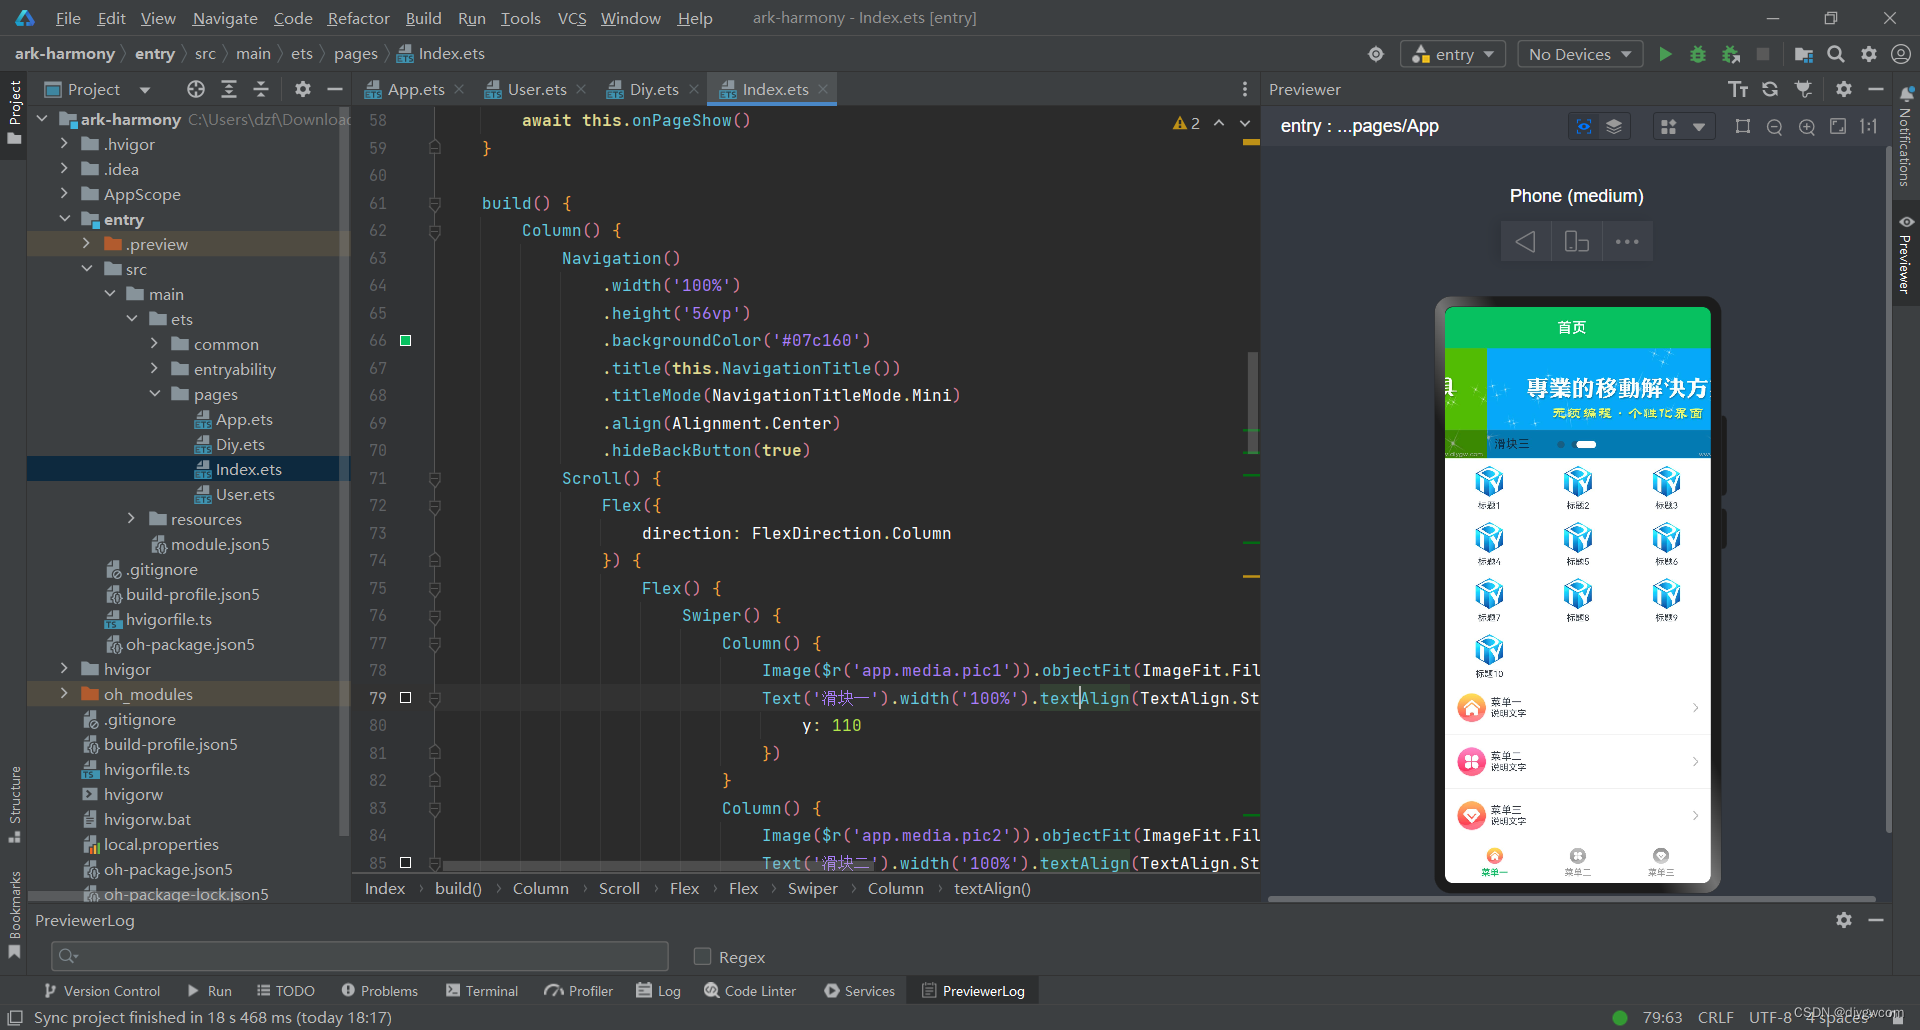The height and width of the screenshot is (1030, 1920).
Task: Open Device File Browser folder icon
Action: coord(1804,54)
